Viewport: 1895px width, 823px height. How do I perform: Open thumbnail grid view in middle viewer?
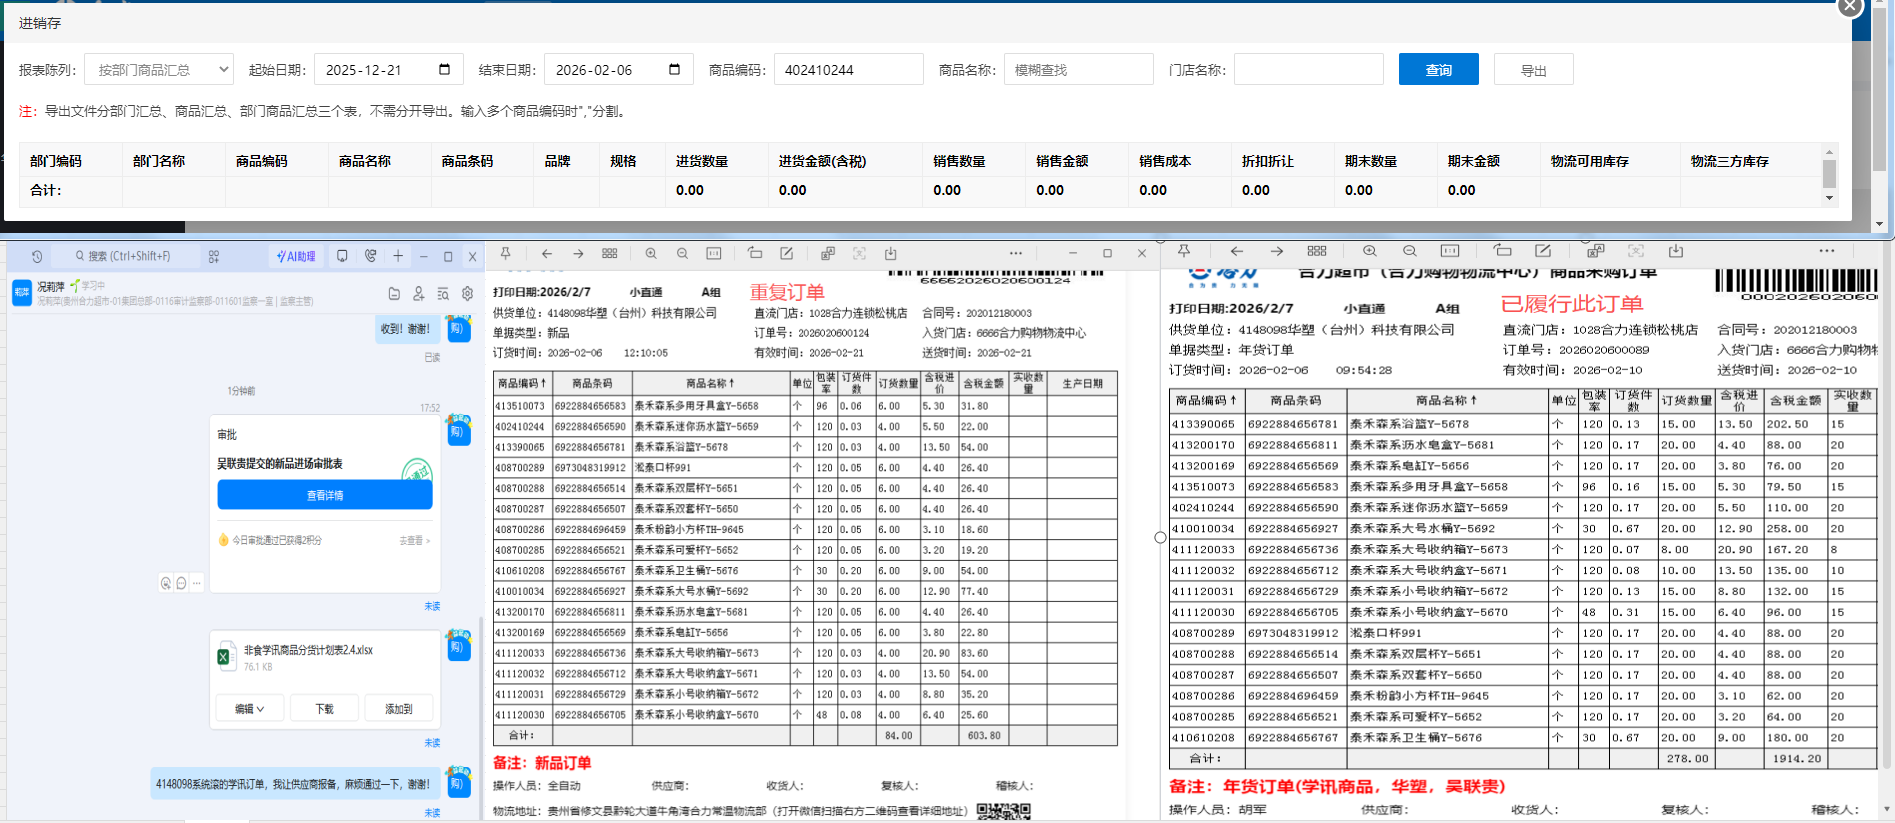pos(610,254)
